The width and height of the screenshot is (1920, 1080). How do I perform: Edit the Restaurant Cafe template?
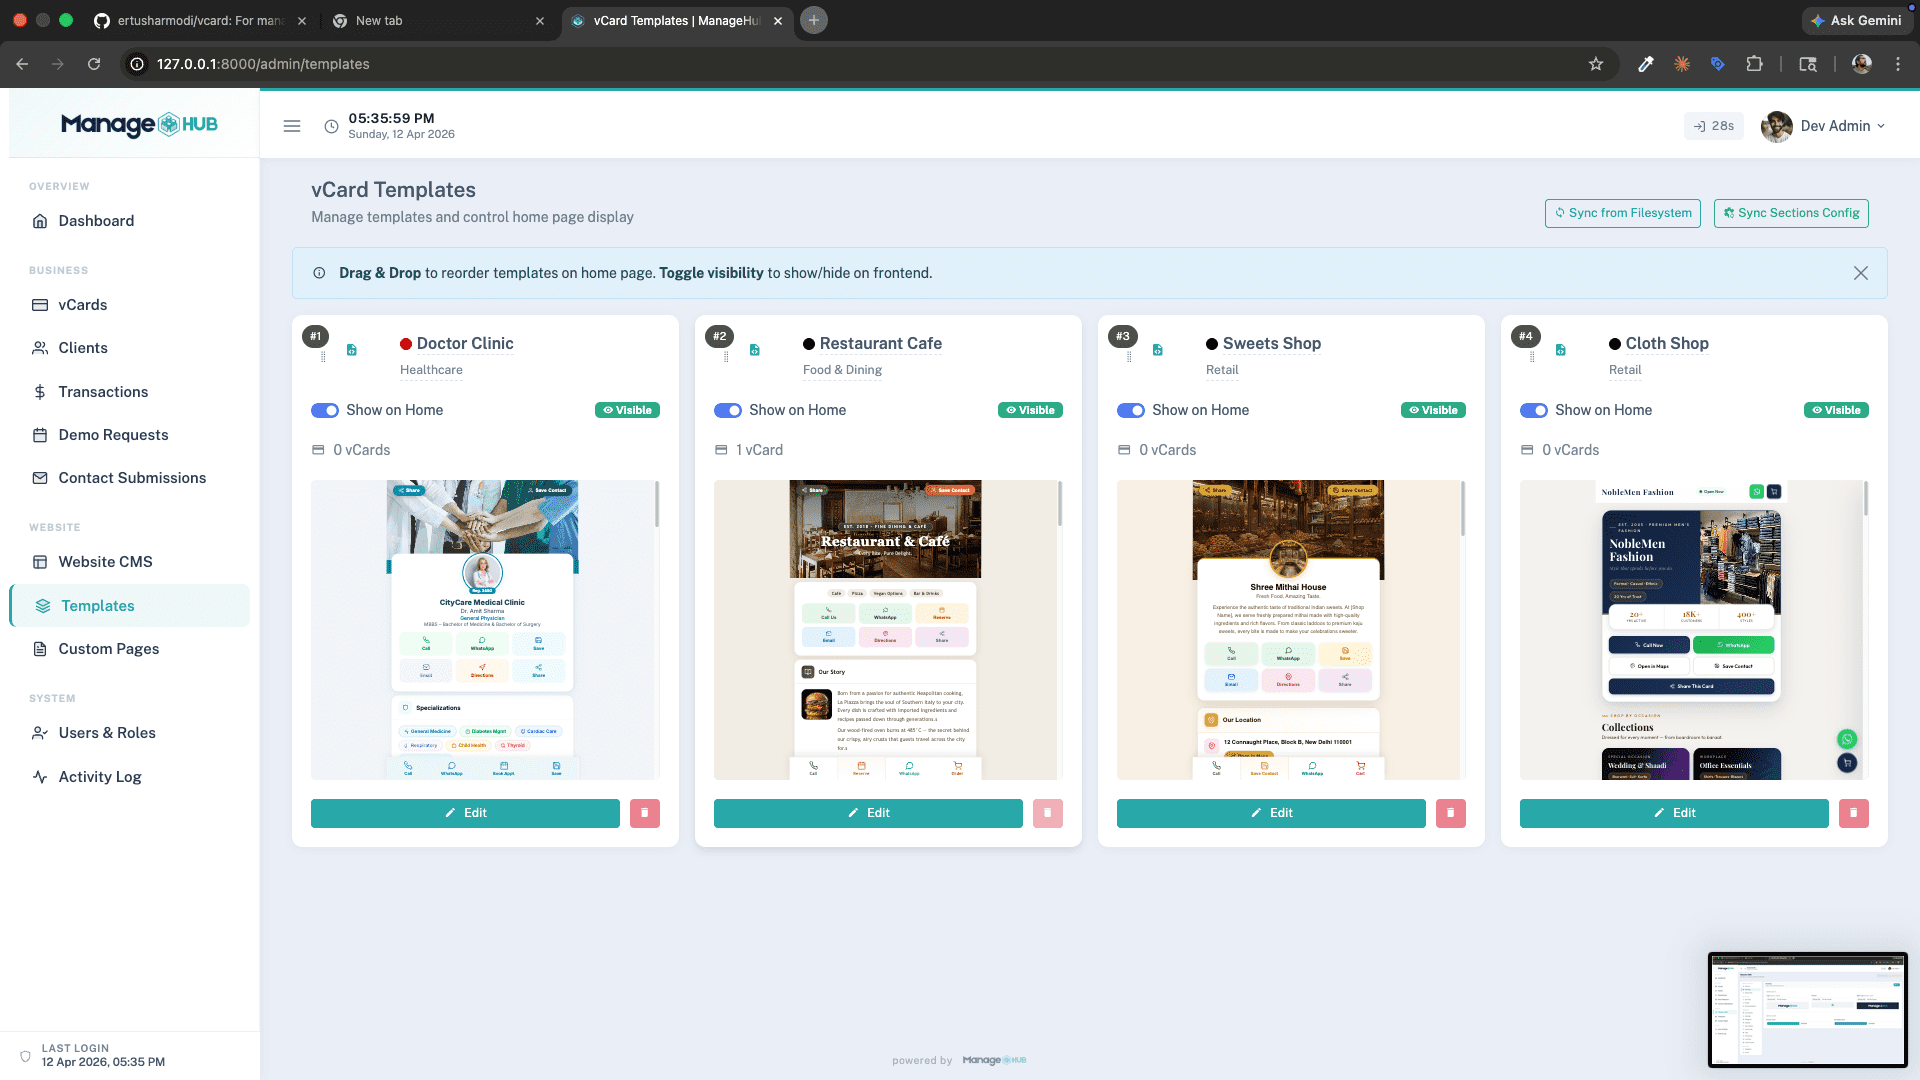pyautogui.click(x=868, y=813)
